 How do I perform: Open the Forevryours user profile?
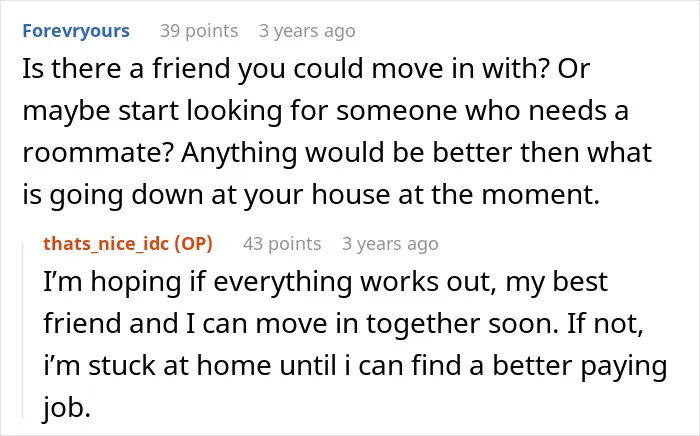tap(76, 31)
